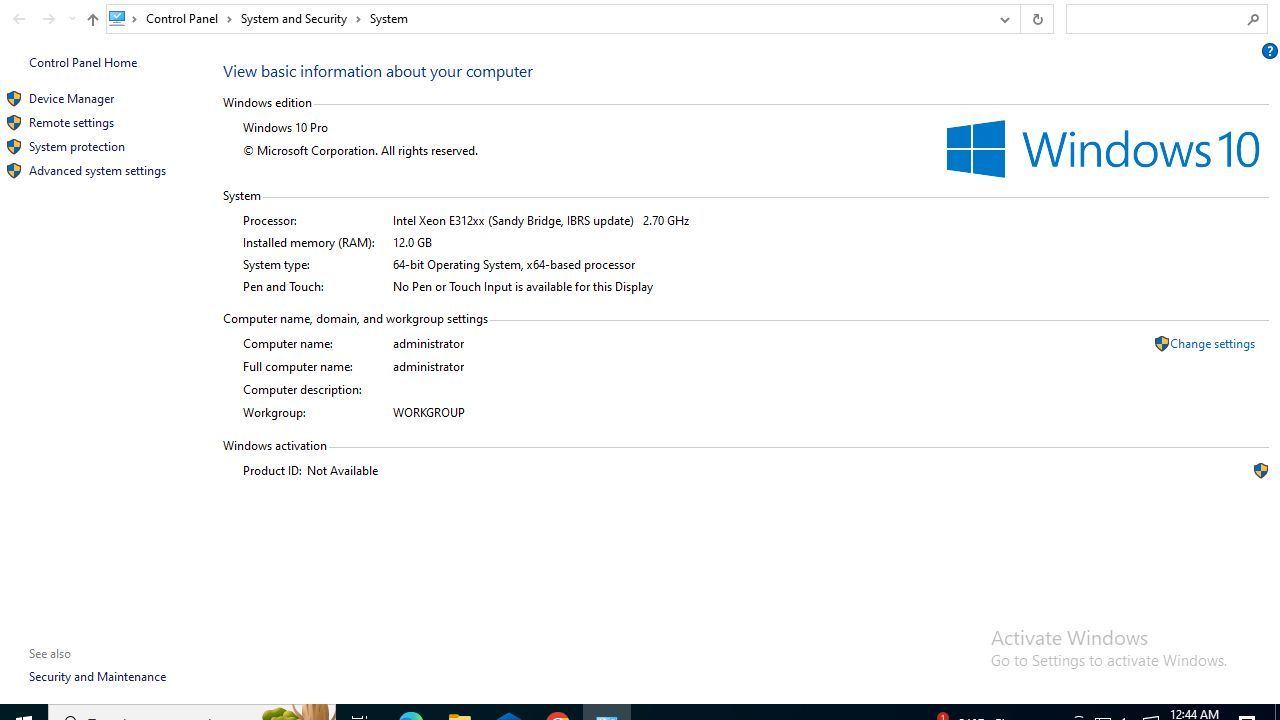1280x720 pixels.
Task: Expand chevron after Control Panel breadcrumb
Action: (229, 19)
